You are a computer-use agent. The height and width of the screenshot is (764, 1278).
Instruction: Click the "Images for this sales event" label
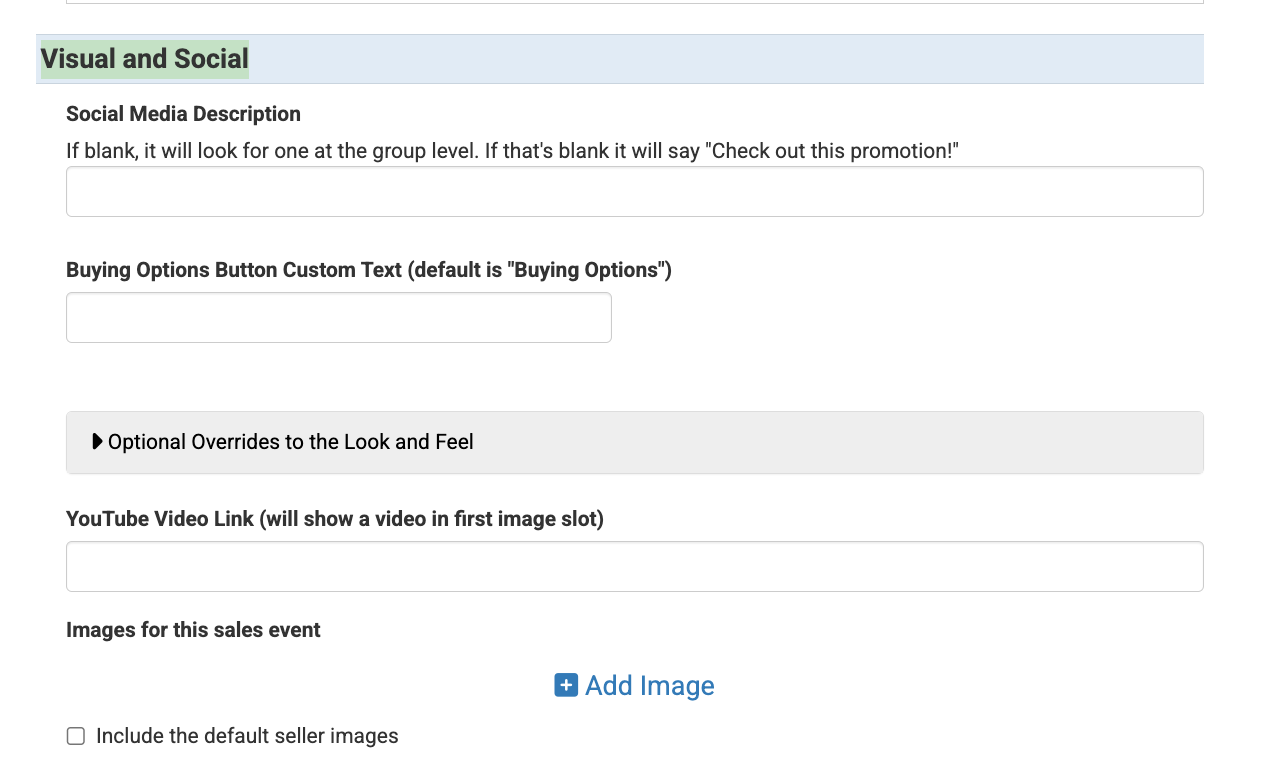point(193,630)
